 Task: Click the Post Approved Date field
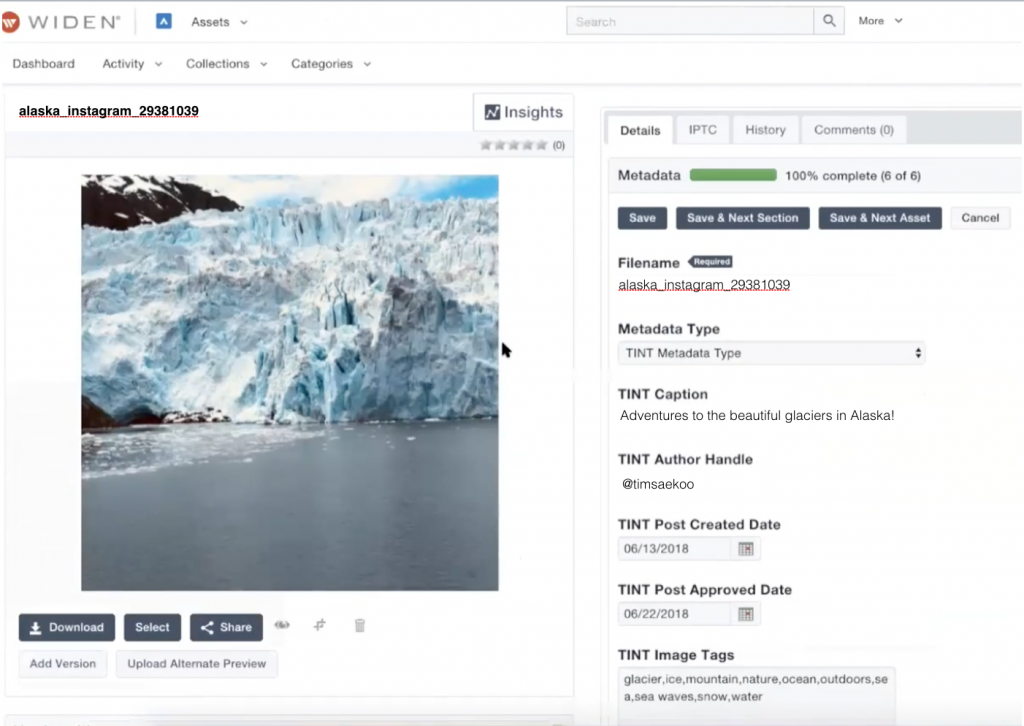click(674, 614)
